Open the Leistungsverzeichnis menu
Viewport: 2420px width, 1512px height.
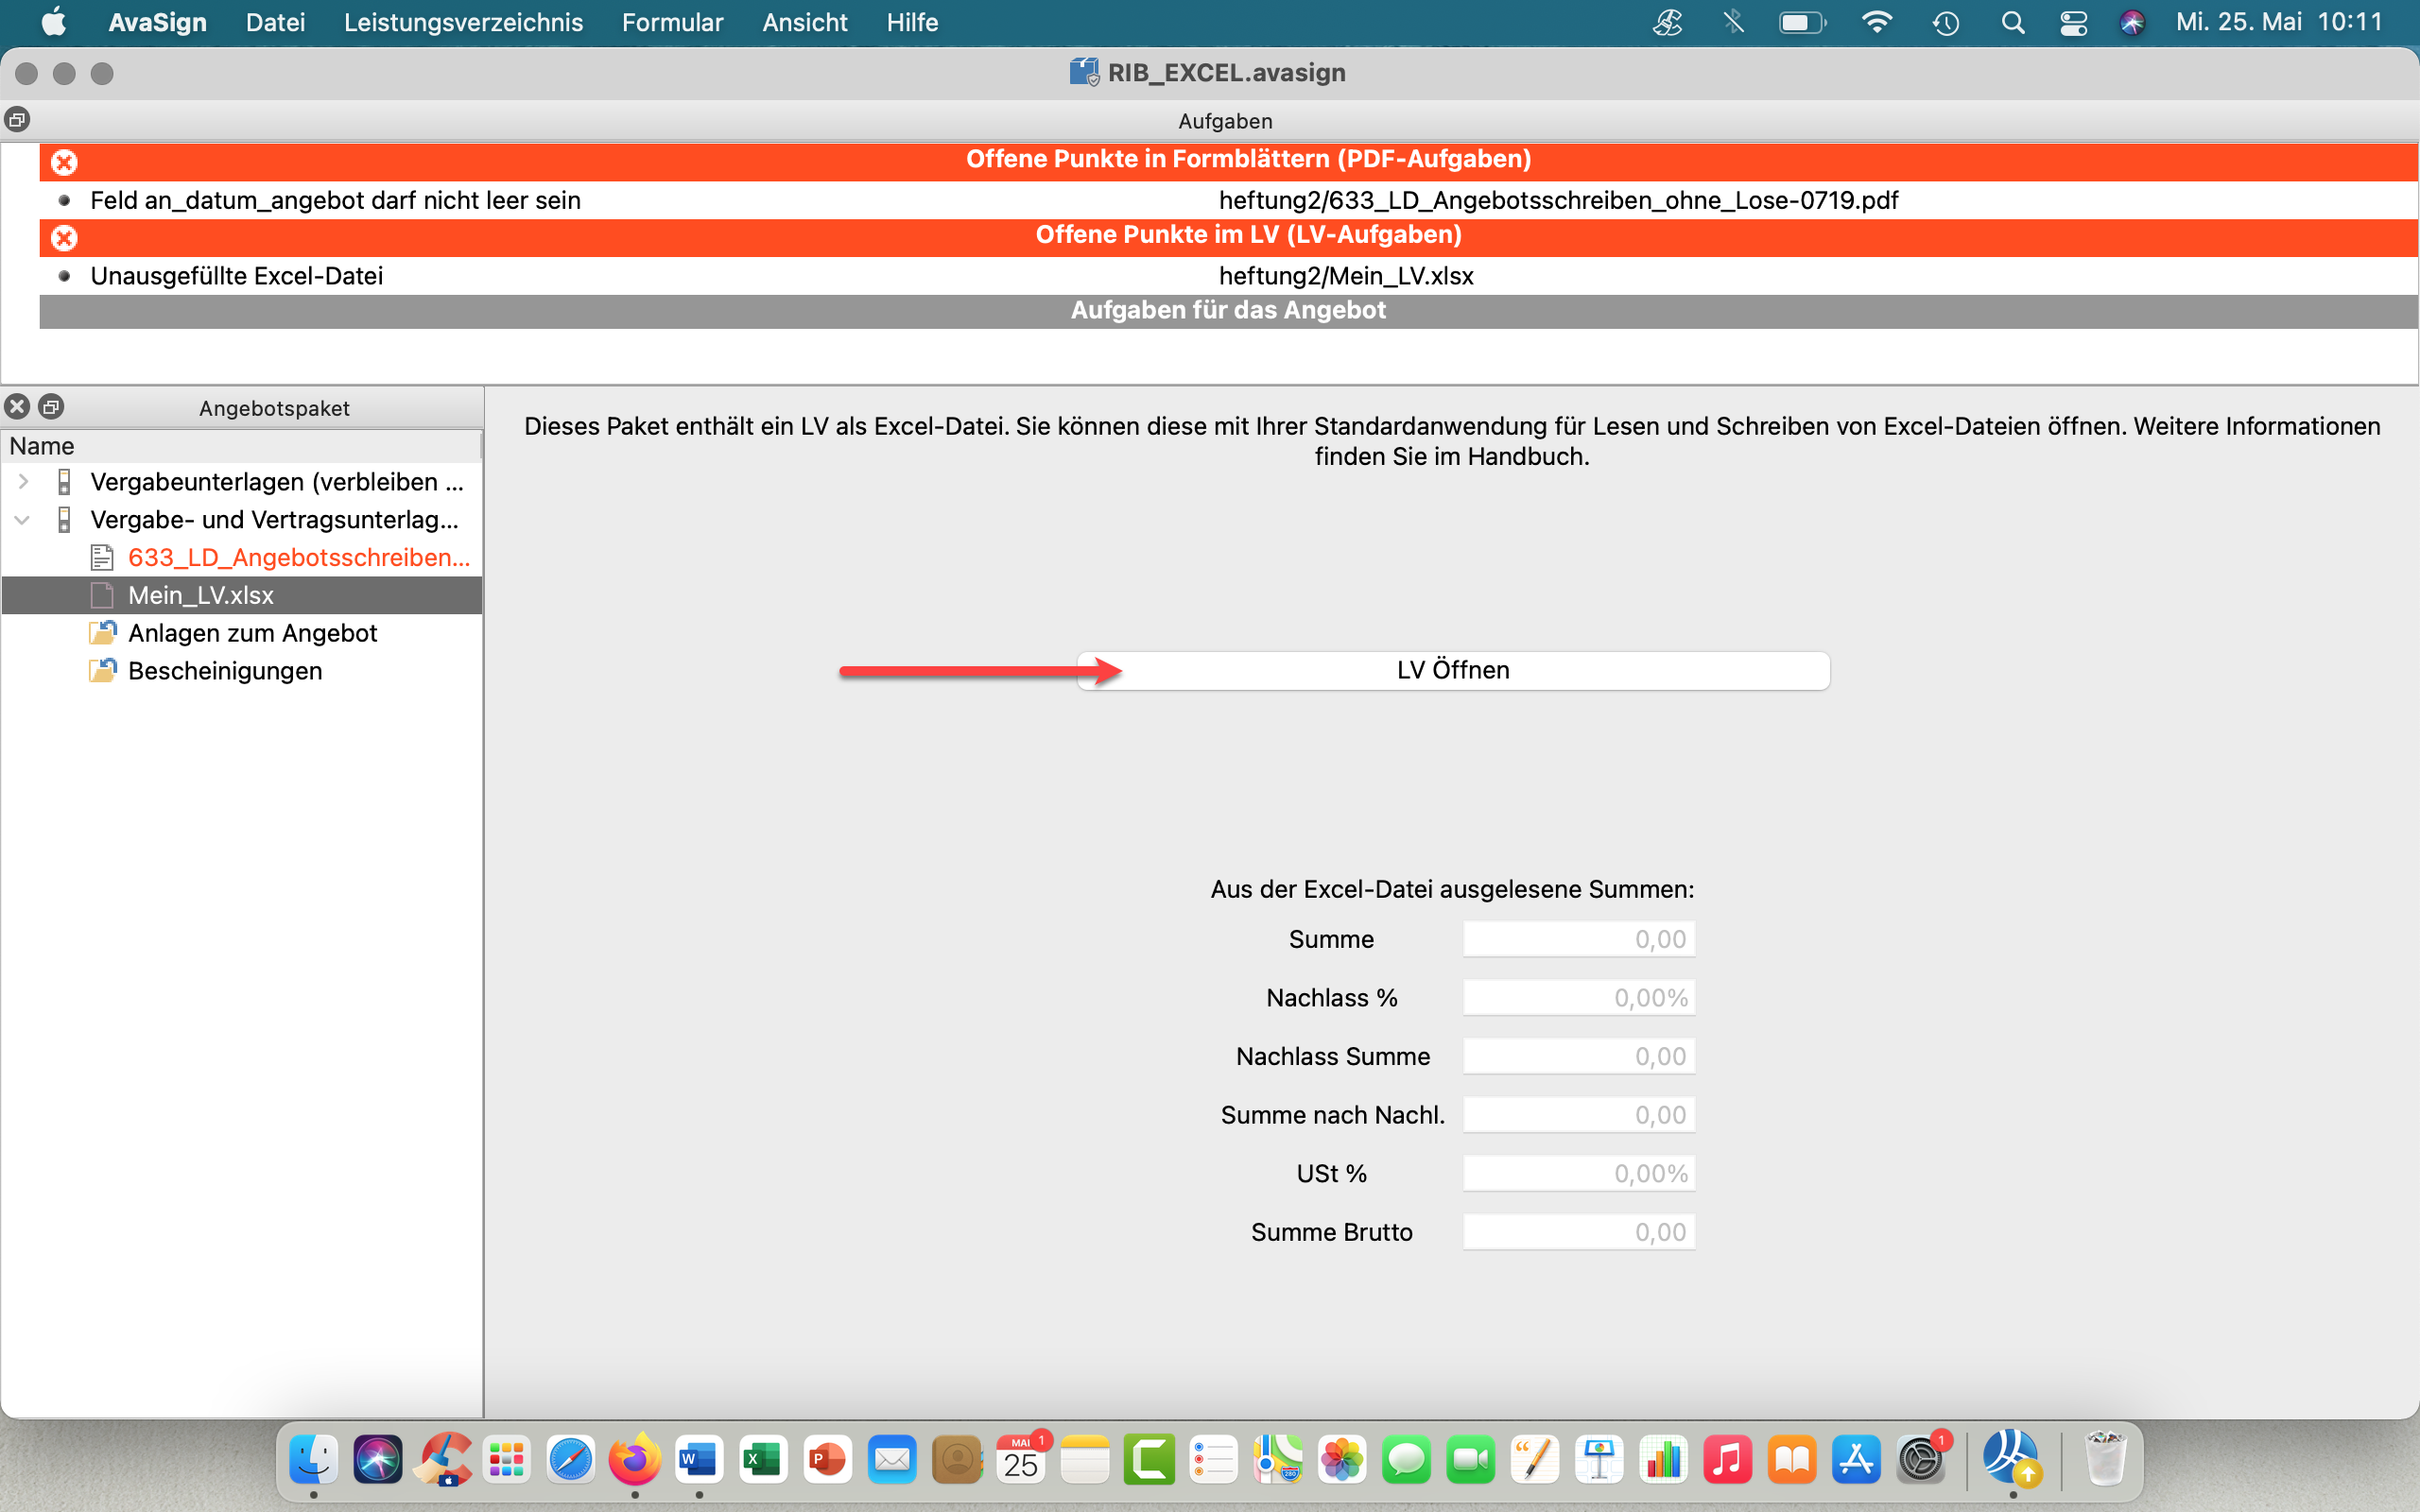pos(463,22)
